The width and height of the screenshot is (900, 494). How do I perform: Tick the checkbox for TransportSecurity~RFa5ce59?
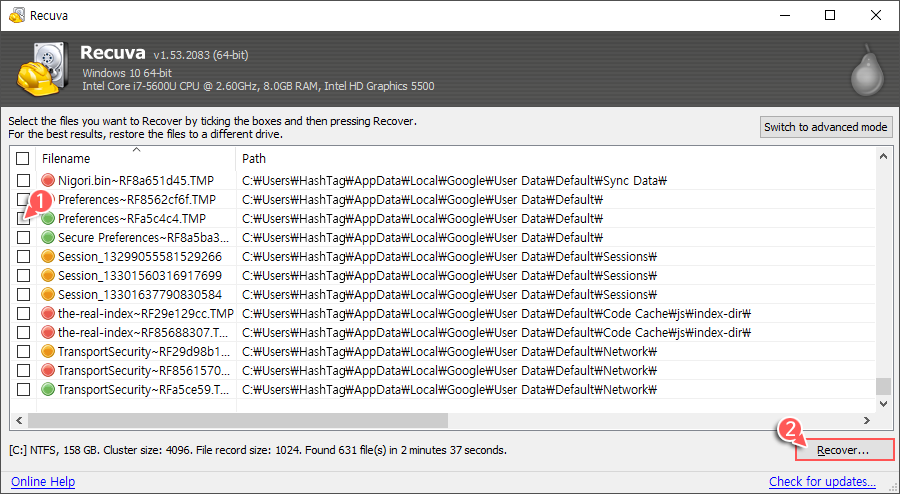(23, 390)
